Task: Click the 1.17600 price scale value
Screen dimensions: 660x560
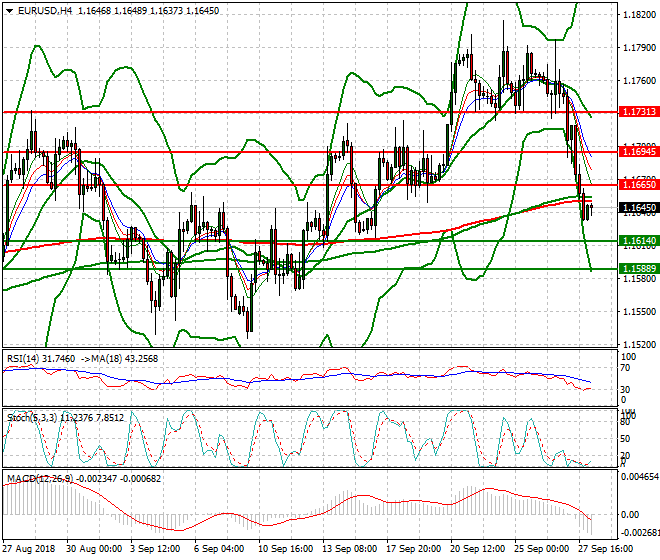Action: 639,81
